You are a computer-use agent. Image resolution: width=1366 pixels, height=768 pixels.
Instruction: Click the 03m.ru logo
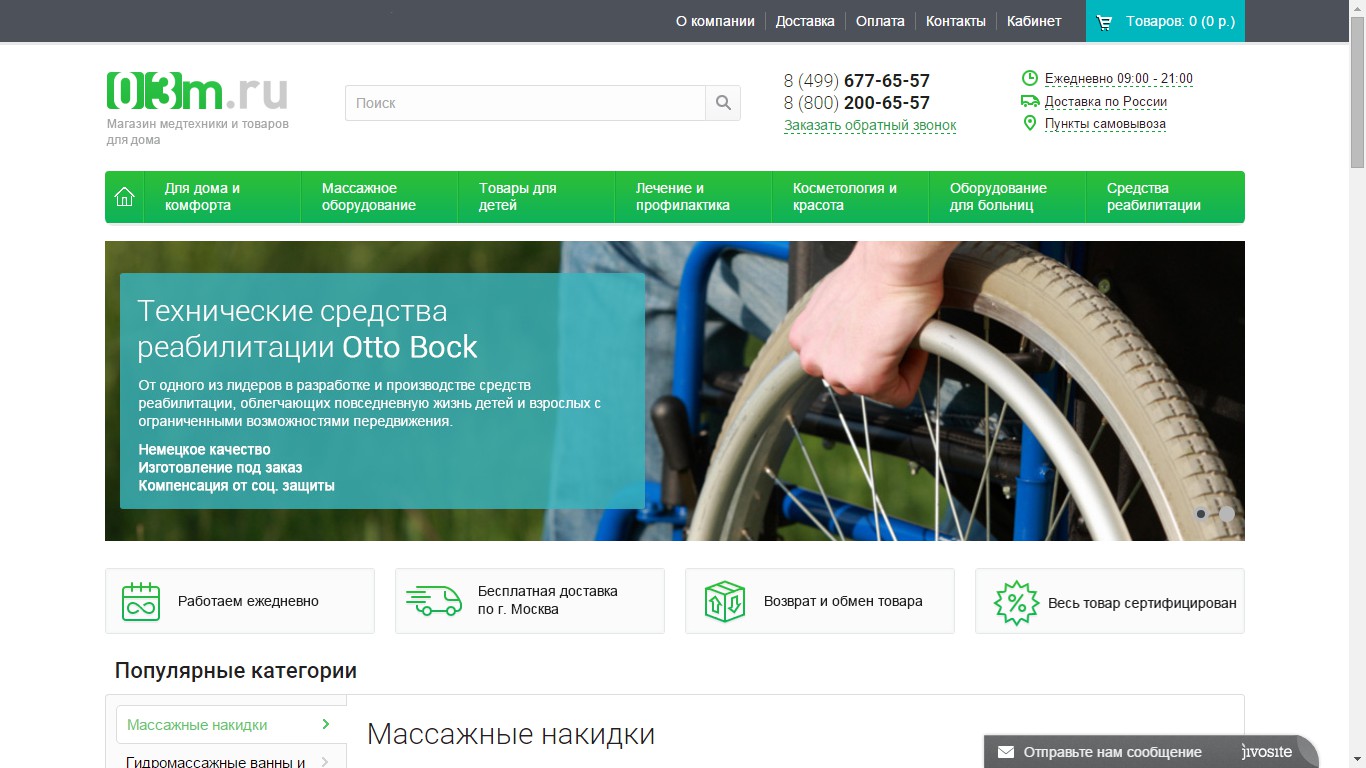(x=197, y=91)
